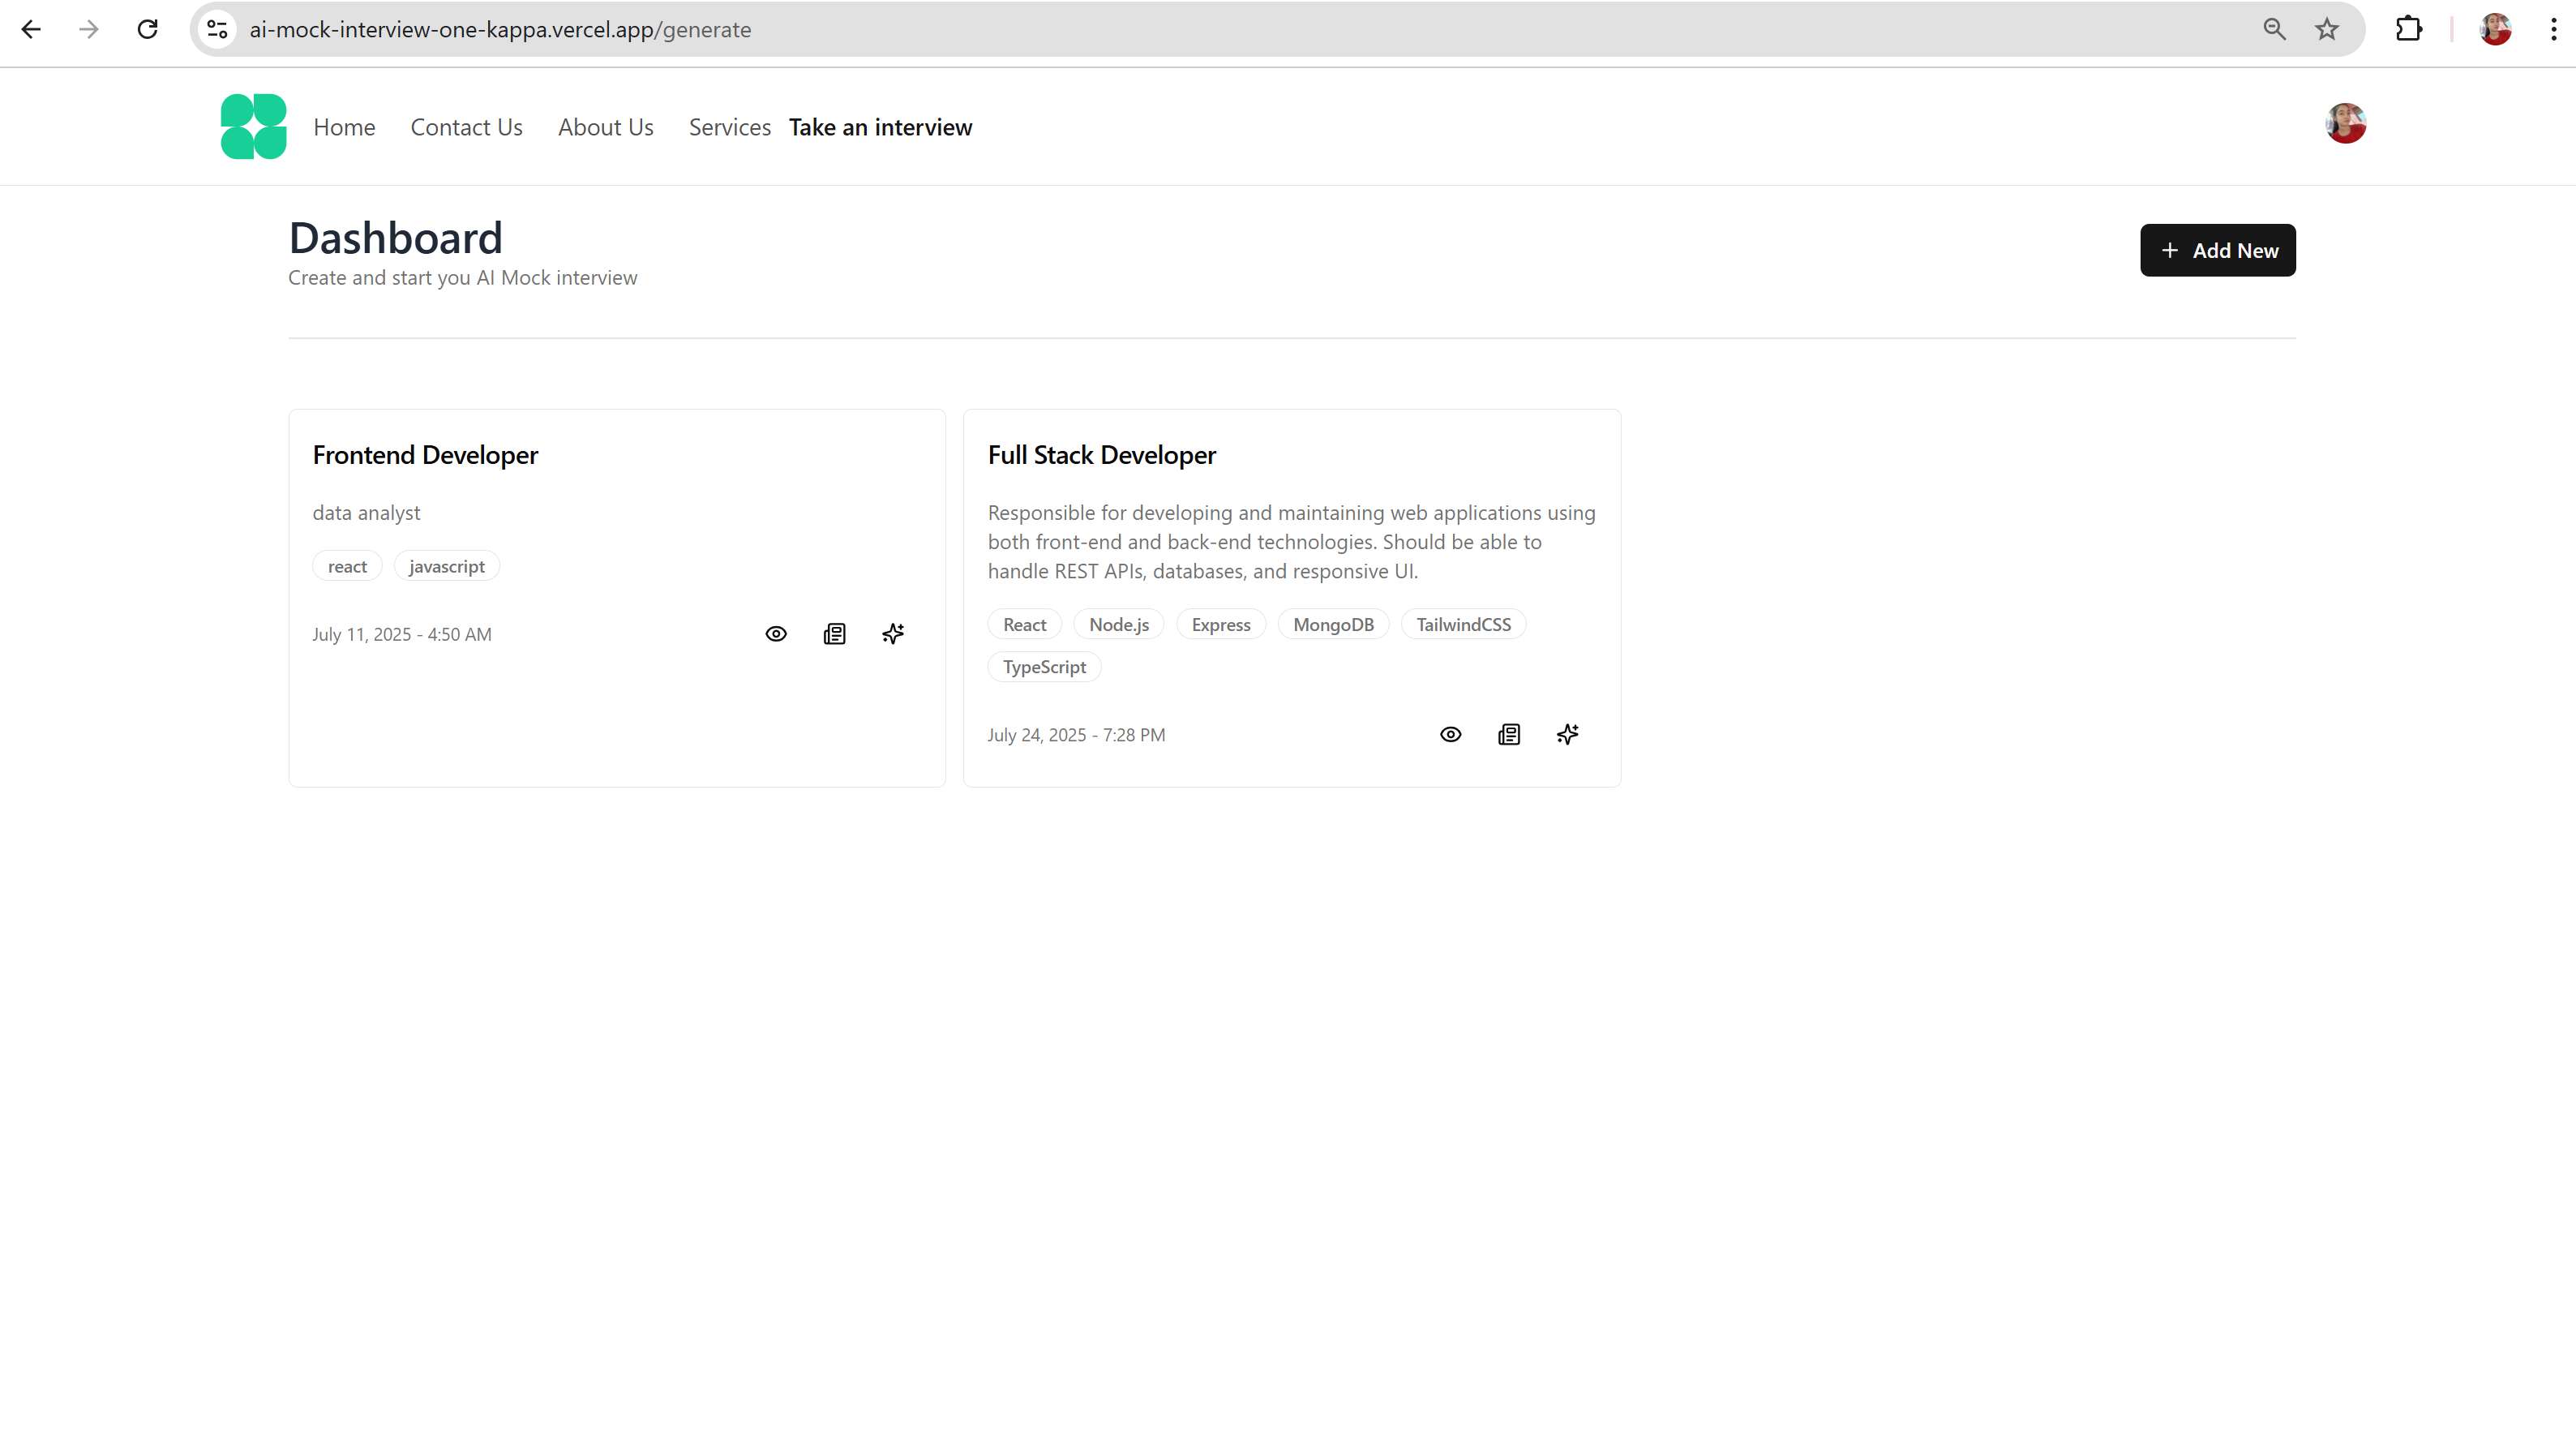The image size is (2576, 1447).
Task: Start interview via sparkles icon on Frontend card
Action: point(893,634)
